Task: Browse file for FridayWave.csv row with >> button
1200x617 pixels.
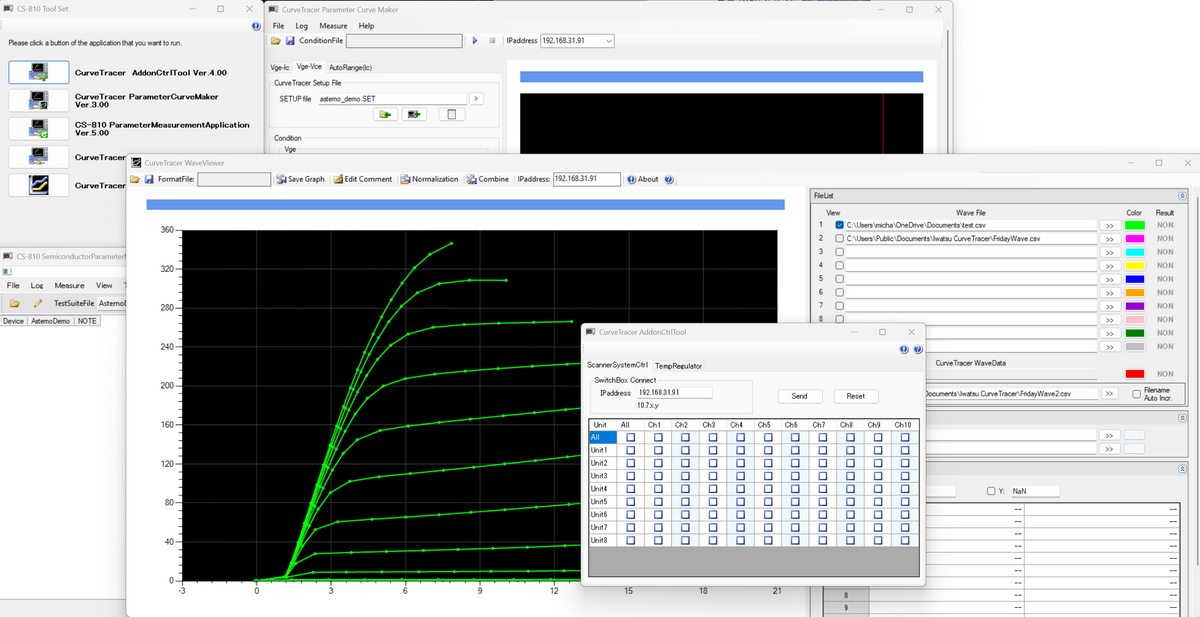Action: point(1109,239)
